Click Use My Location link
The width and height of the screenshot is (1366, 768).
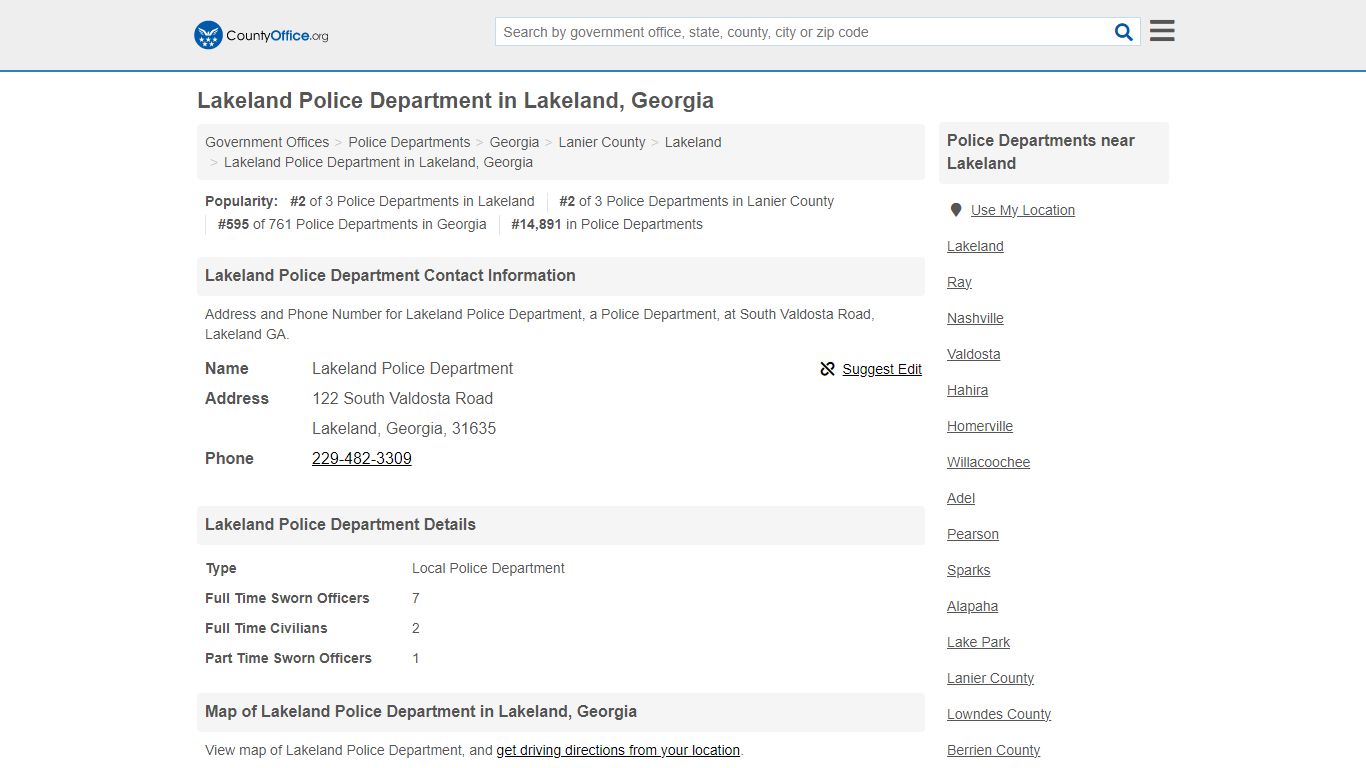(1023, 210)
